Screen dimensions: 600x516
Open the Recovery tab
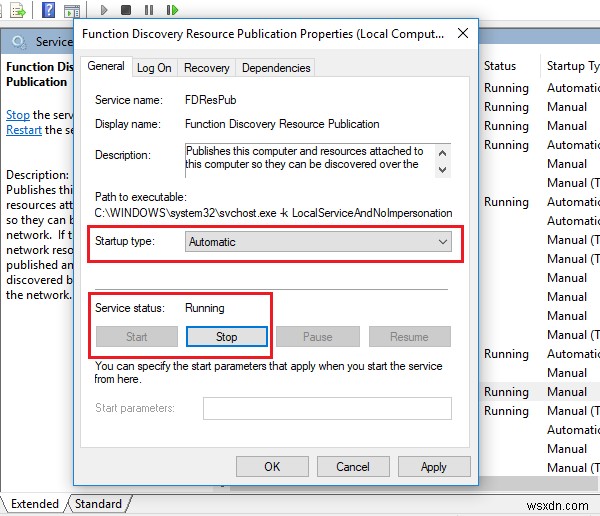coord(207,68)
